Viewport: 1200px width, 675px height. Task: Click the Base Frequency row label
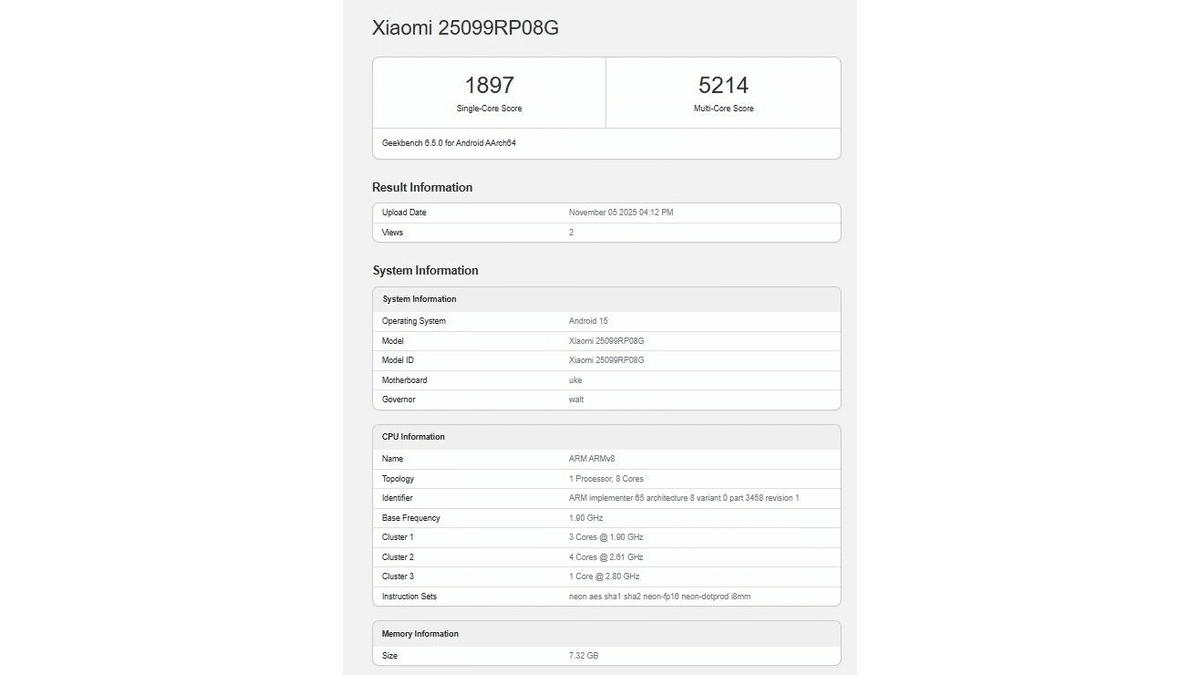tap(411, 518)
